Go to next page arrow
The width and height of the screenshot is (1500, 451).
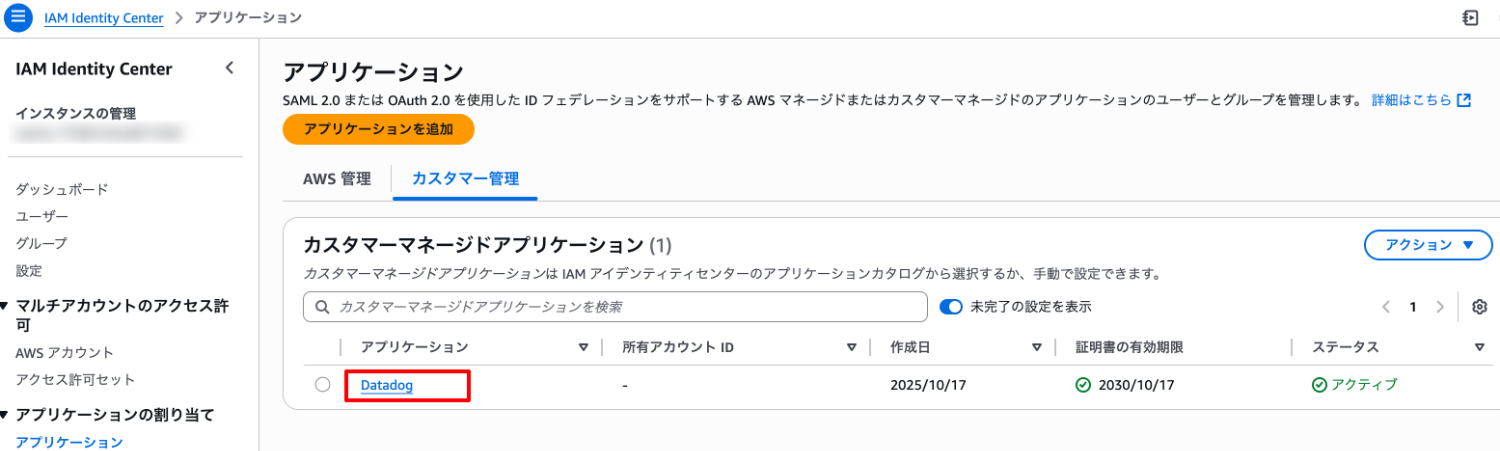[x=1440, y=307]
